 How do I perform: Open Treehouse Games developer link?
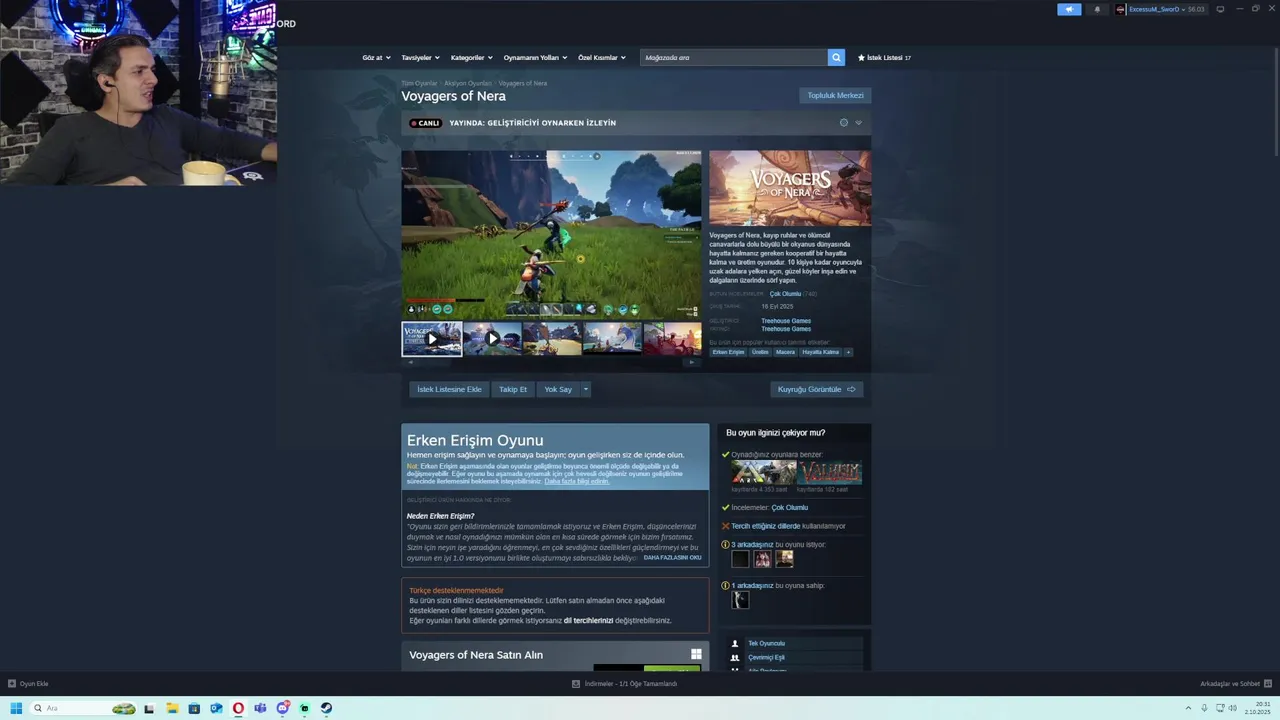click(x=786, y=321)
